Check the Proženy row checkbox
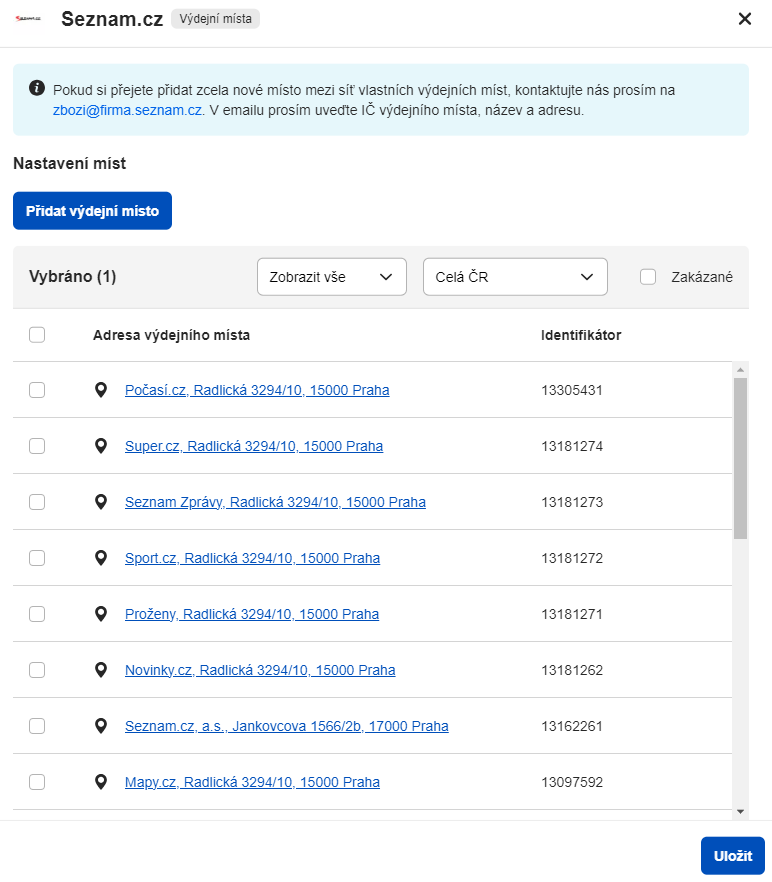This screenshot has height=882, width=772. 37,614
